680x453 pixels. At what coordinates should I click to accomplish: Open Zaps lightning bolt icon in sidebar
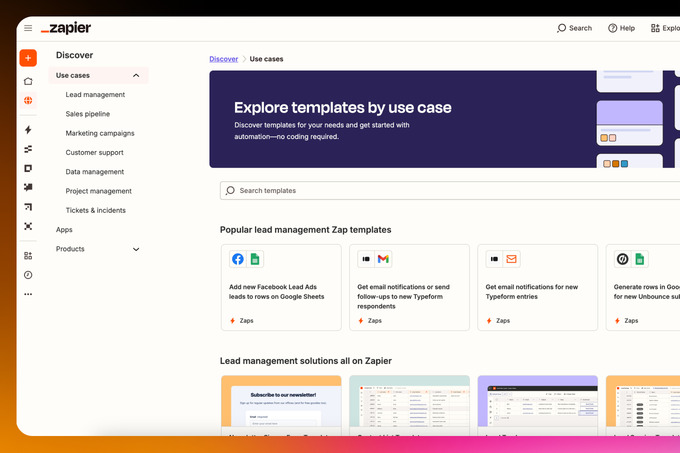(28, 130)
